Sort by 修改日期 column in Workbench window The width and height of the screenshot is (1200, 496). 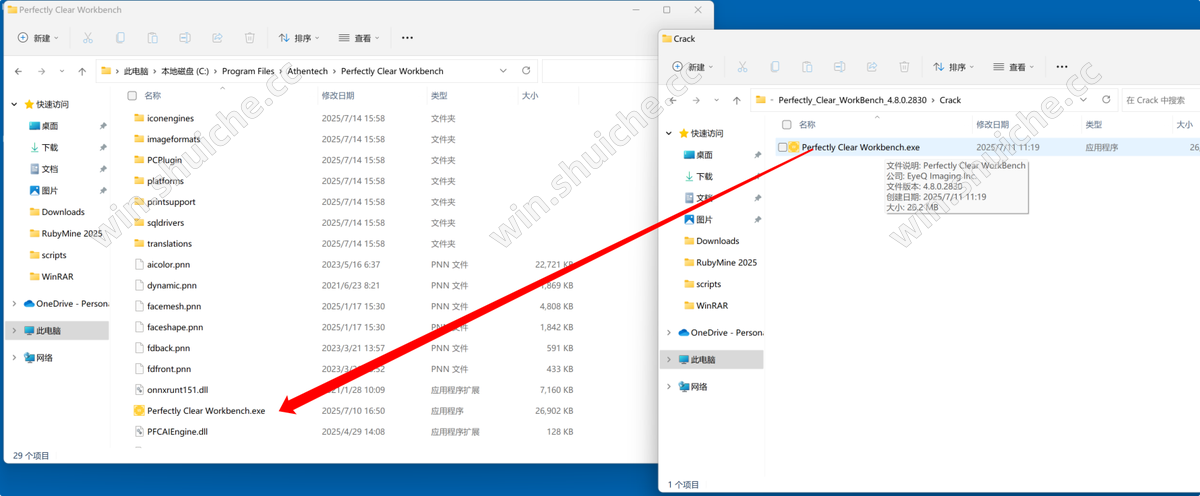338,96
